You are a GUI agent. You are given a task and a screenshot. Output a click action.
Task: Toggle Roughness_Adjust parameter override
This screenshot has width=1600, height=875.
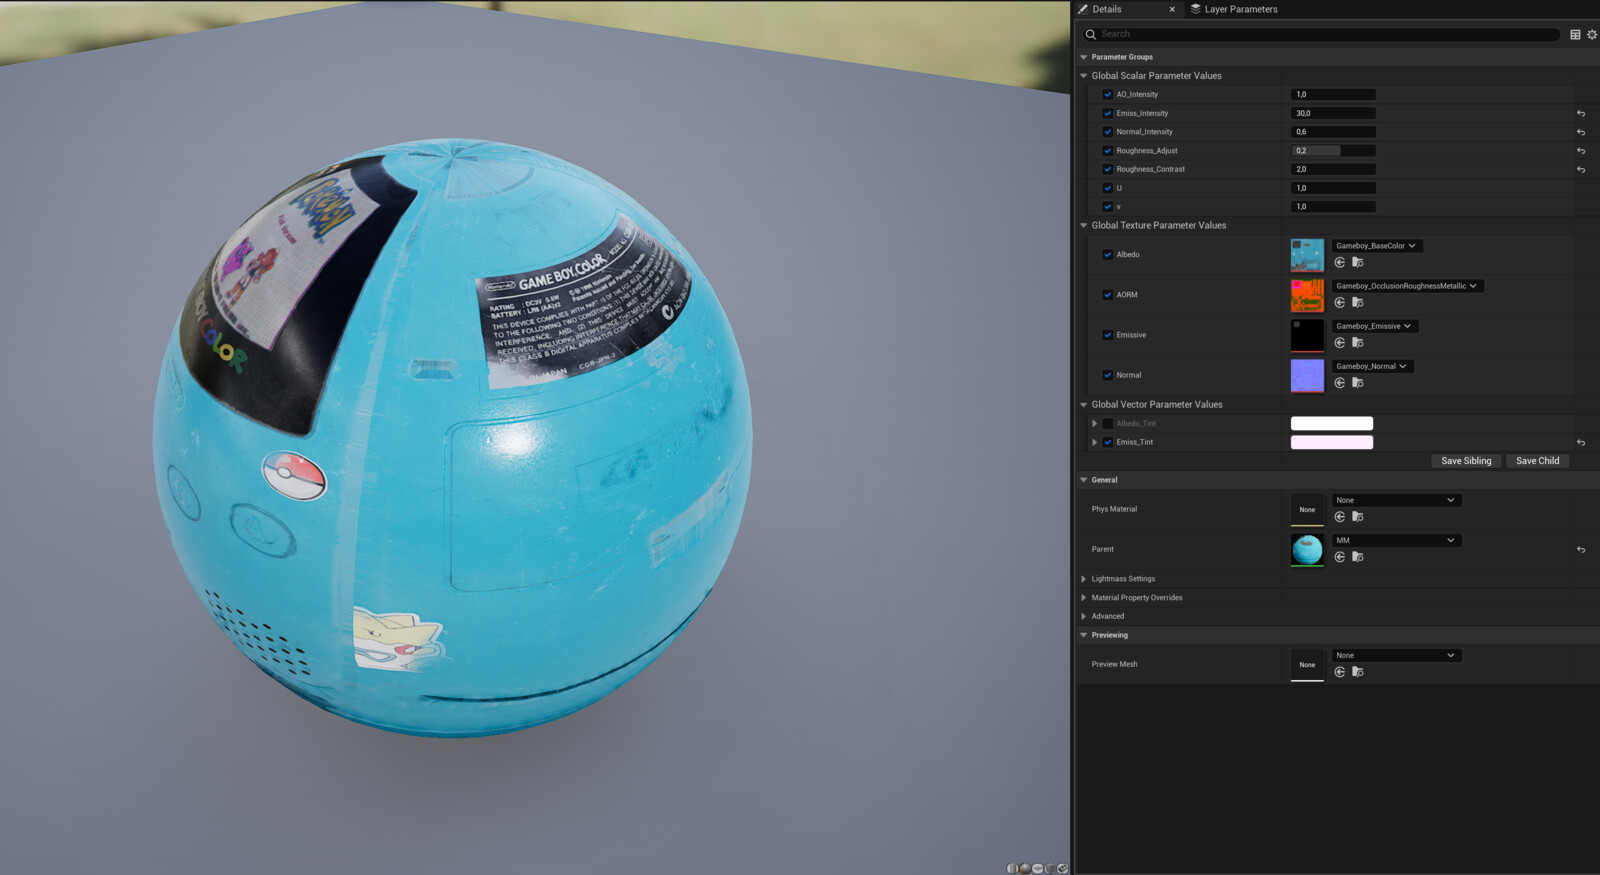pos(1107,151)
